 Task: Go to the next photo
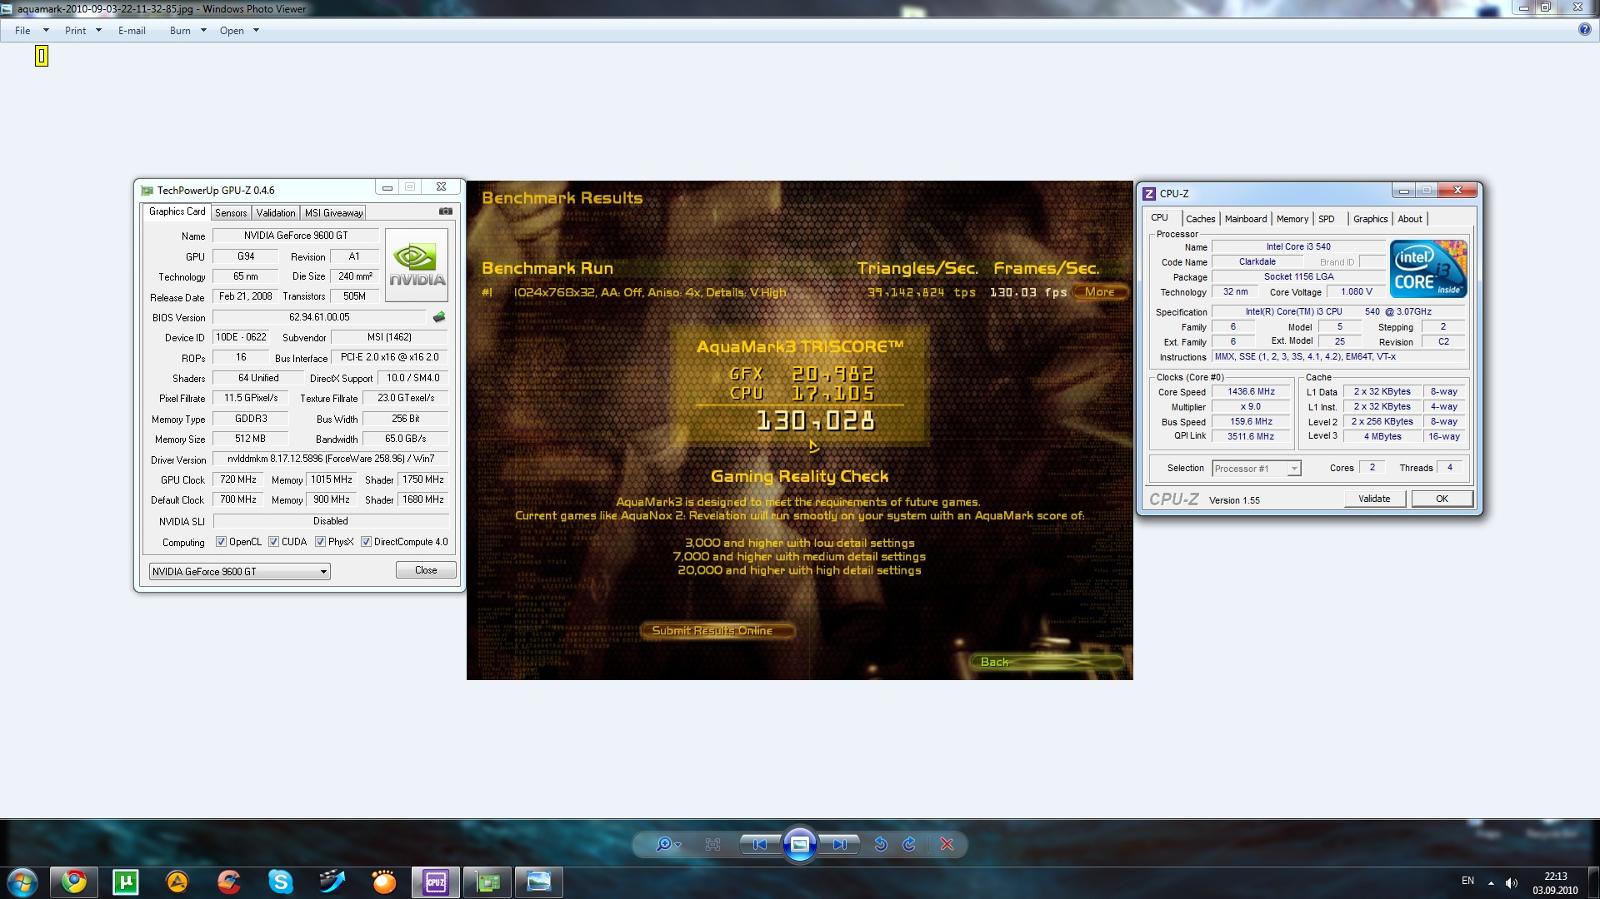(839, 844)
